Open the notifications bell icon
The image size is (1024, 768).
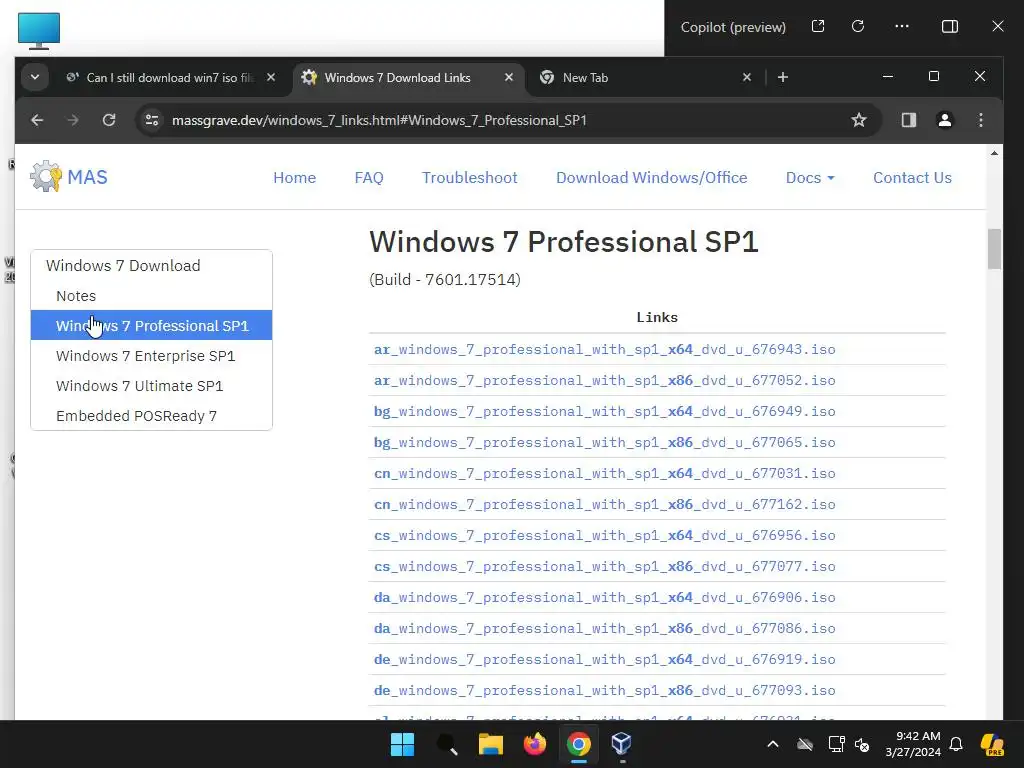[956, 744]
